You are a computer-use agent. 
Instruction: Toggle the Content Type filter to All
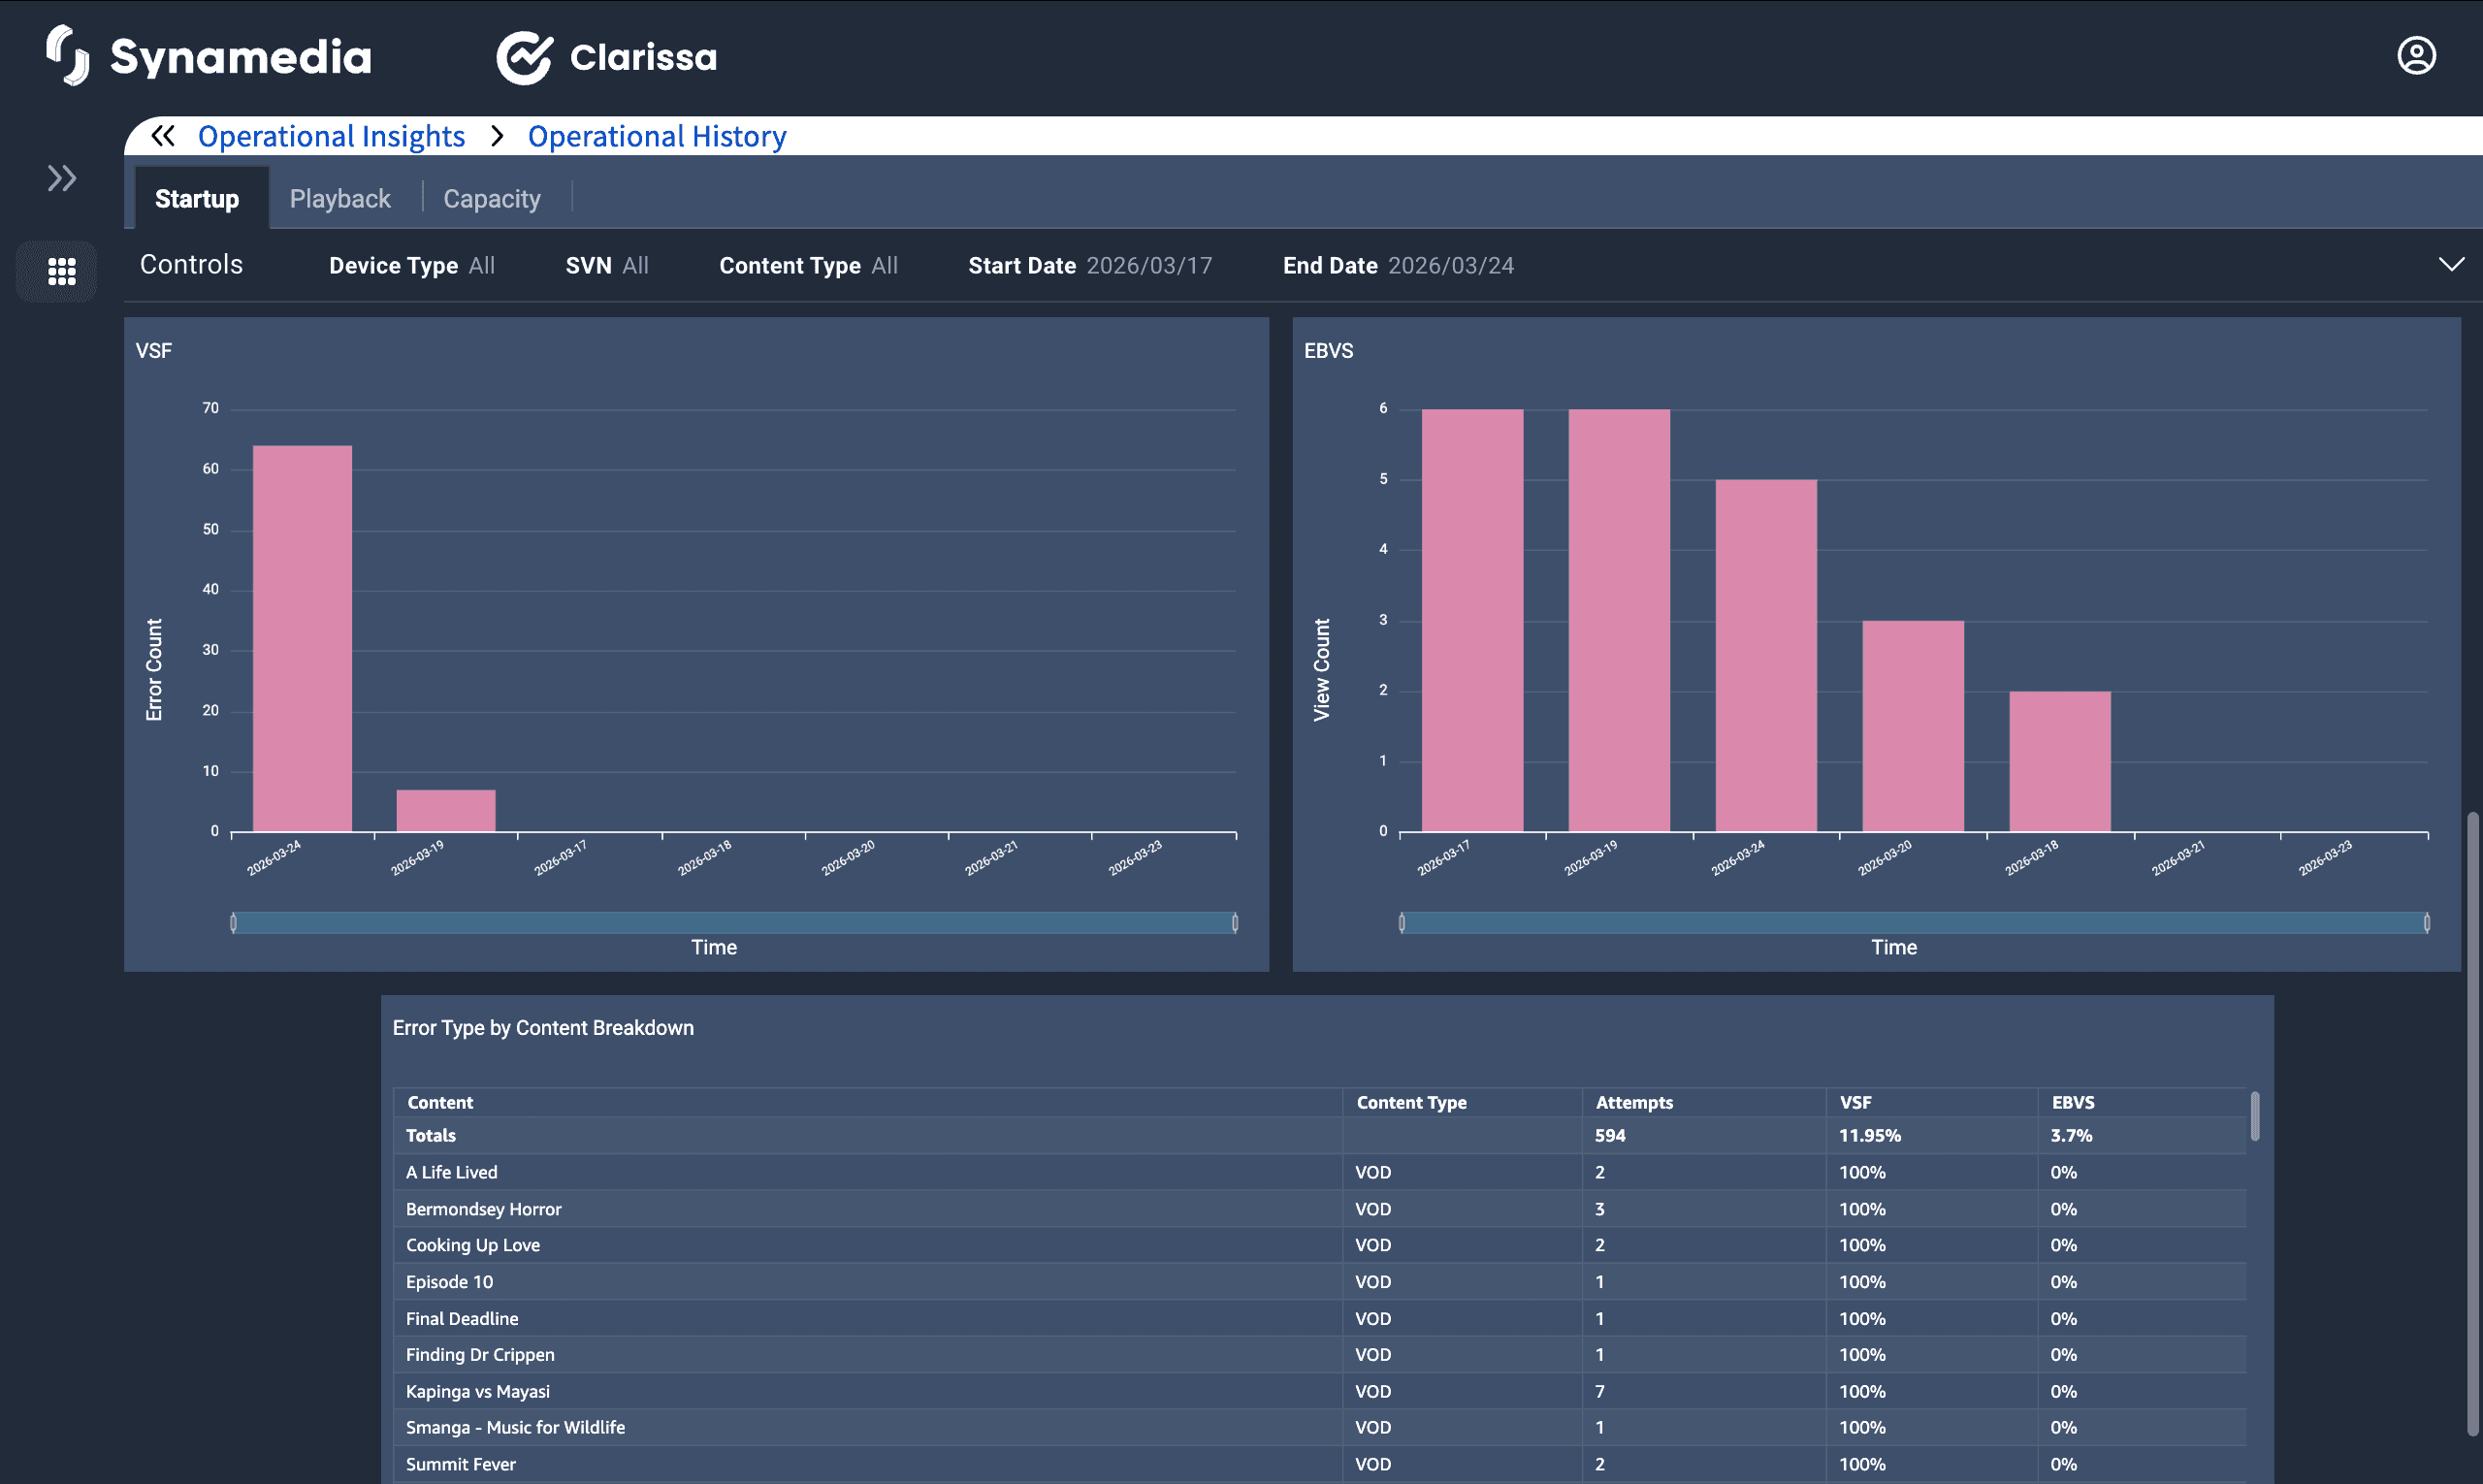[808, 265]
